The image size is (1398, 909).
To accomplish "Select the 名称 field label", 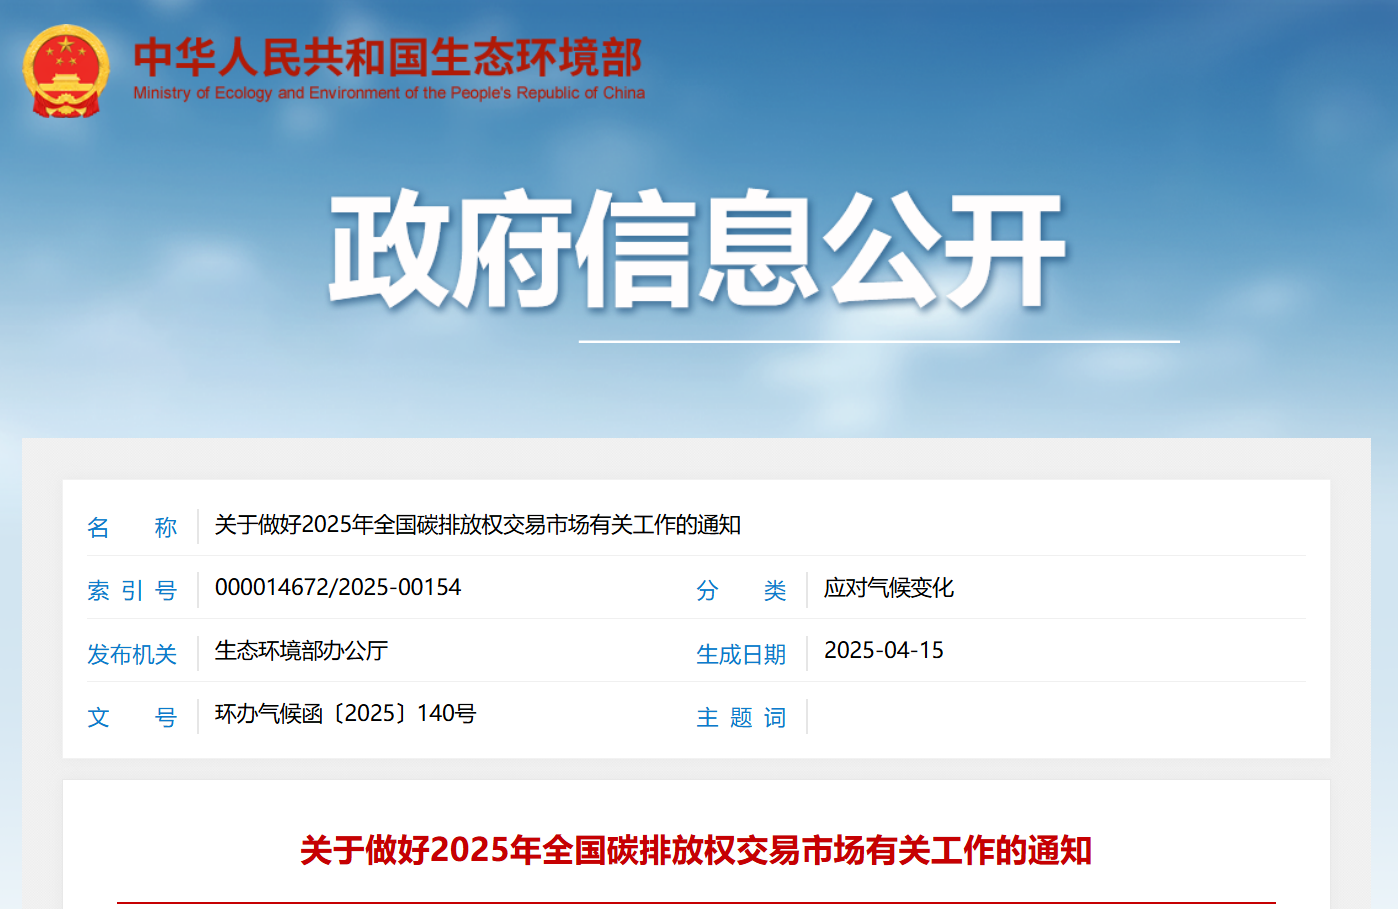I will point(132,527).
